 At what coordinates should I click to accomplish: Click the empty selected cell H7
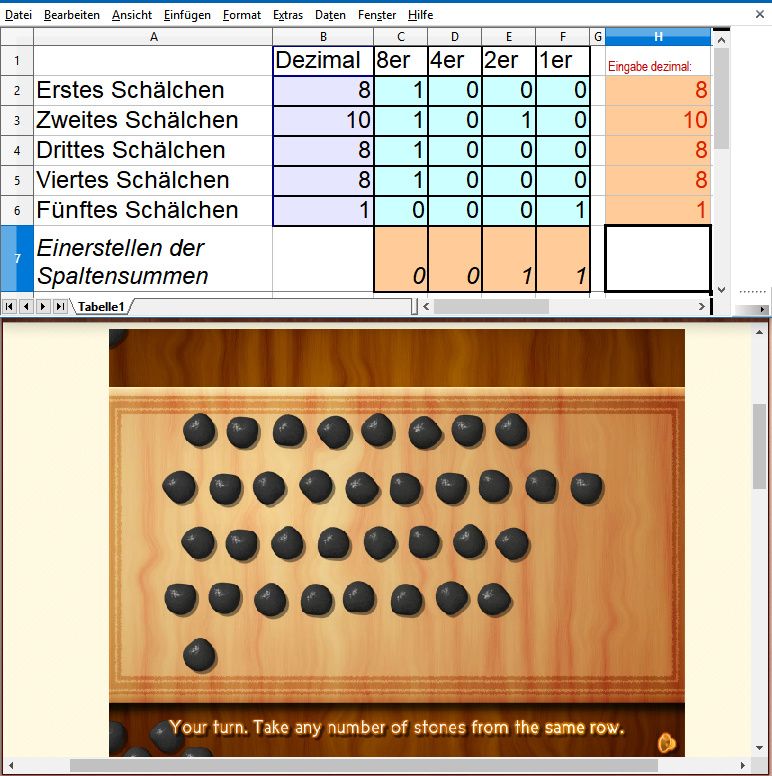pos(658,258)
